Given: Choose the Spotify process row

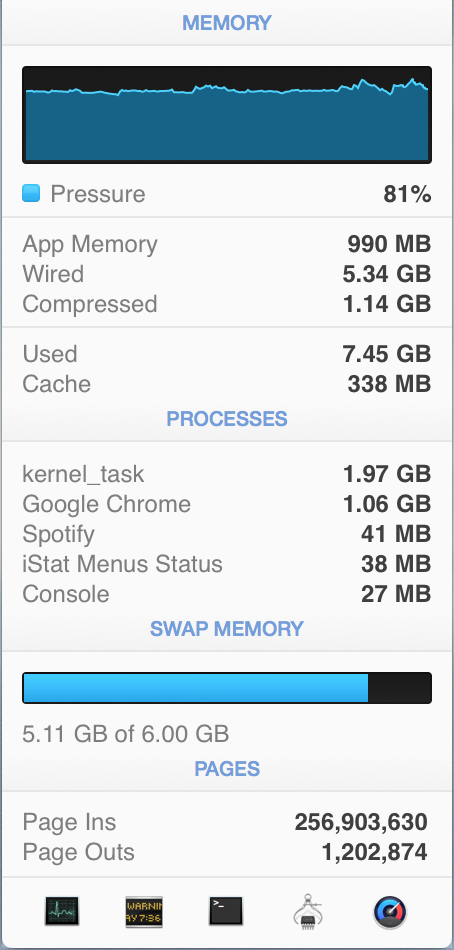Looking at the screenshot, I should [x=227, y=534].
